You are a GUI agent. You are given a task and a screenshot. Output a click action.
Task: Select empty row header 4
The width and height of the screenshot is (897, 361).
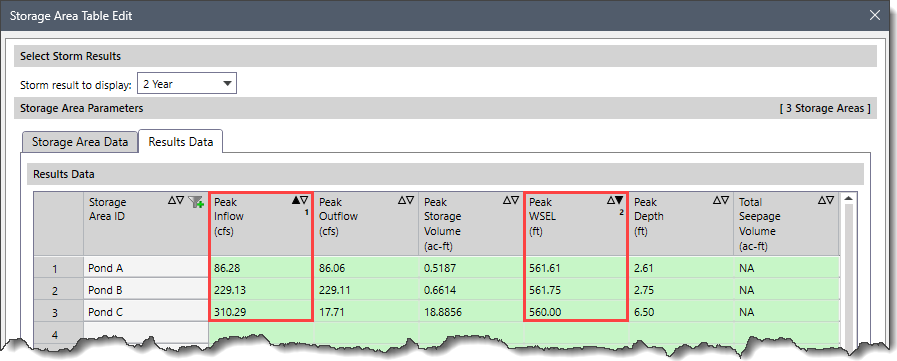coord(58,334)
